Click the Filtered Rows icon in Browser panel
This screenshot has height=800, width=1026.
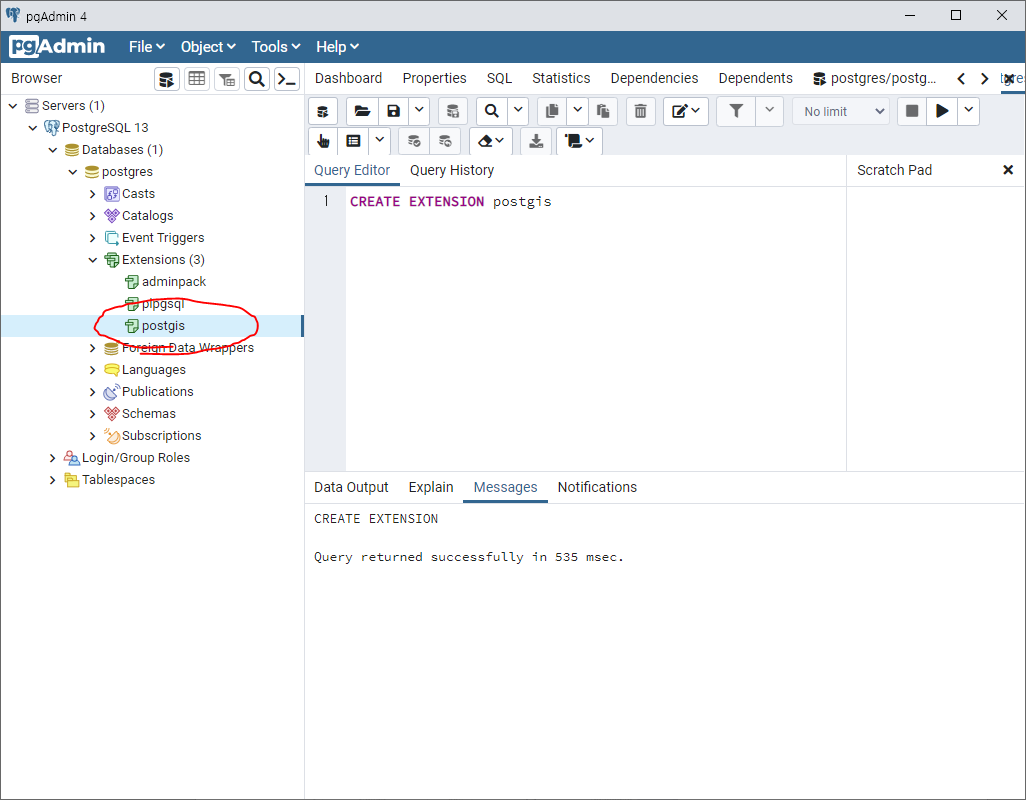[227, 79]
